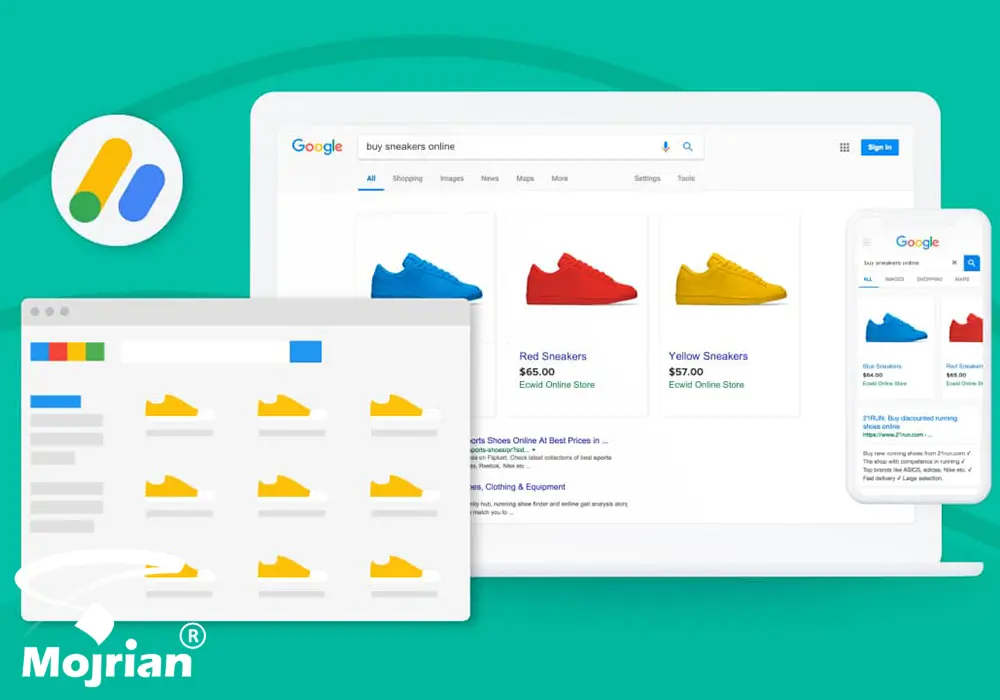Click the first yellow shoe in top row
This screenshot has height=700, width=1000.
(x=172, y=405)
